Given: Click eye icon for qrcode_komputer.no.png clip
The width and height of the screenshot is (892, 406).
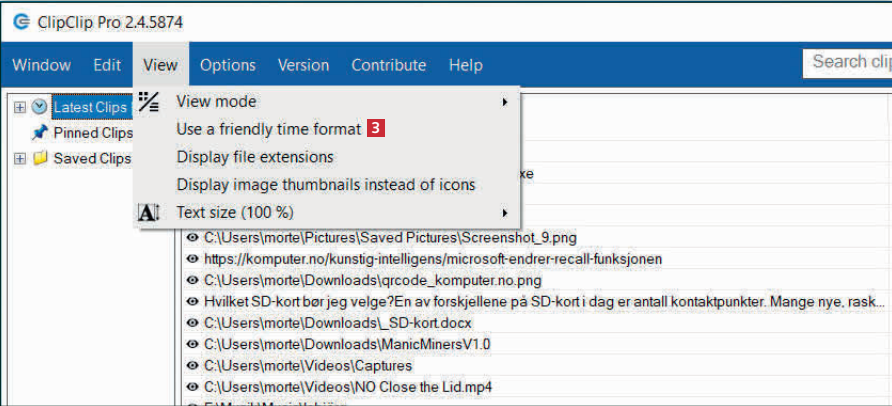Looking at the screenshot, I should click(x=192, y=280).
